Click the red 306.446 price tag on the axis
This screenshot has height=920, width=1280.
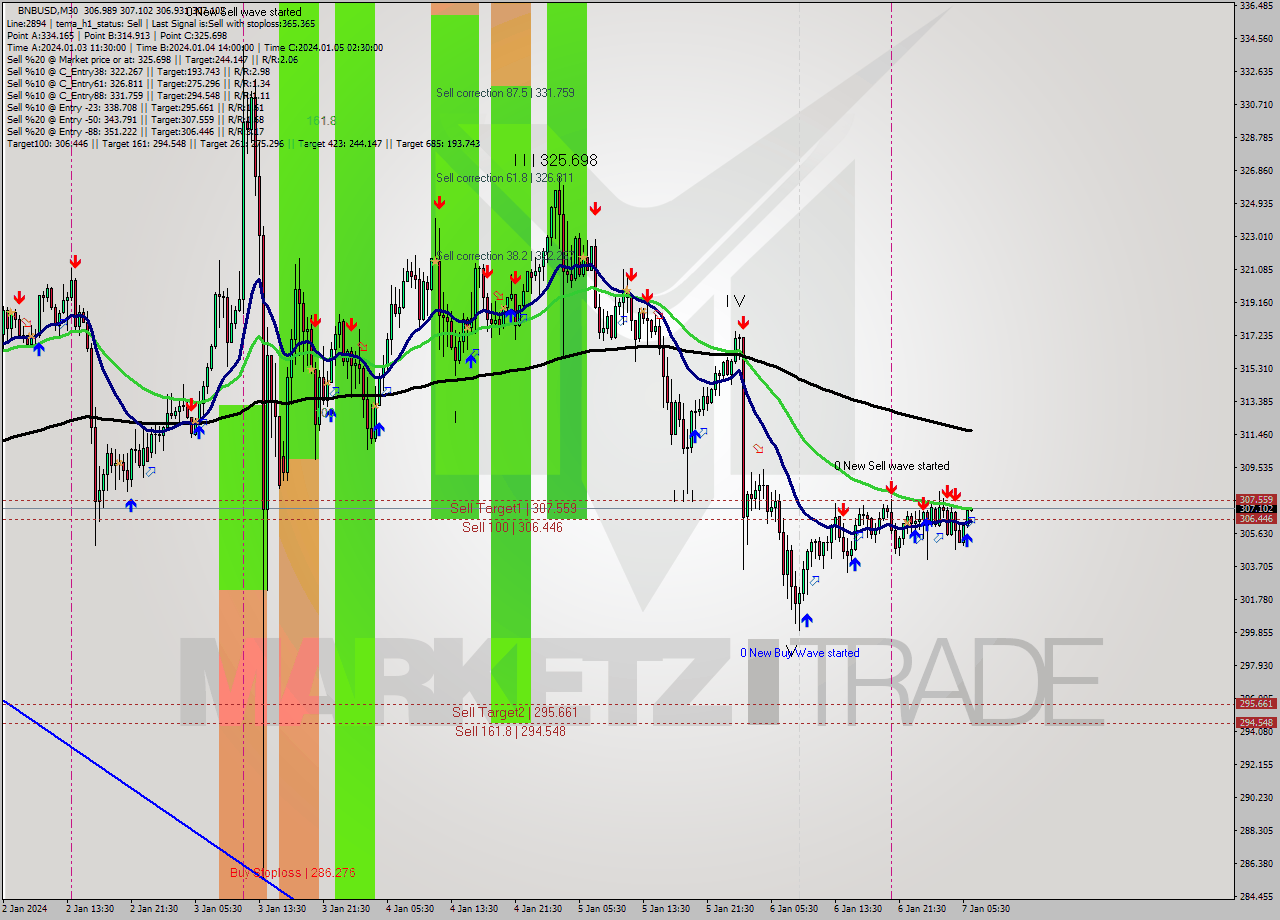[x=1255, y=518]
